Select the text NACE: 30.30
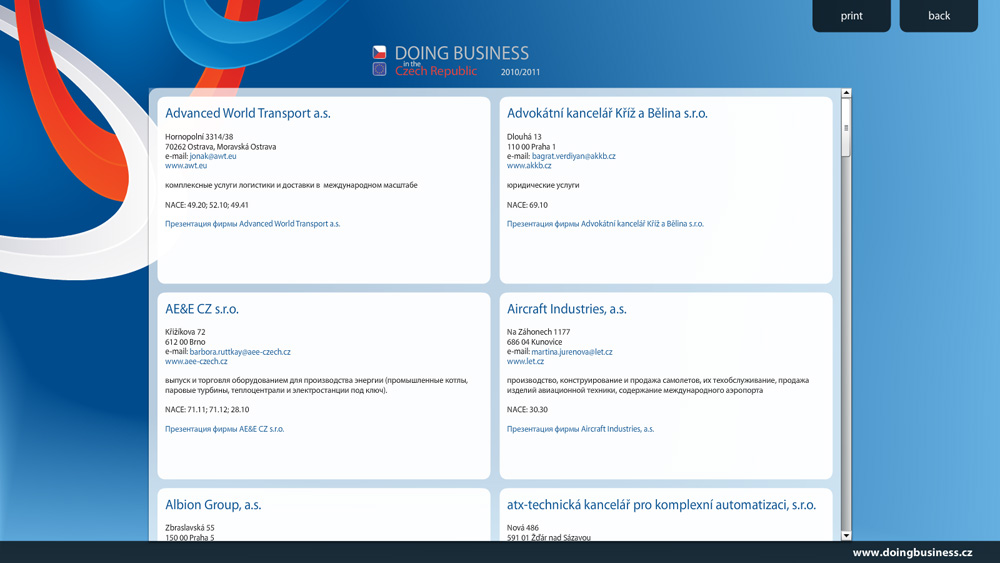Viewport: 1000px width, 563px height. pyautogui.click(x=527, y=410)
